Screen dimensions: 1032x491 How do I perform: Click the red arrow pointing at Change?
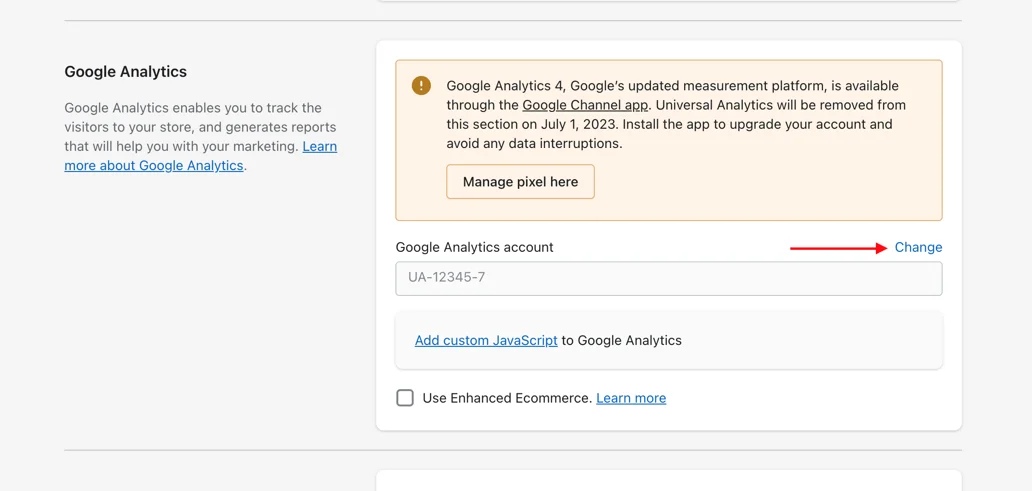pos(838,248)
